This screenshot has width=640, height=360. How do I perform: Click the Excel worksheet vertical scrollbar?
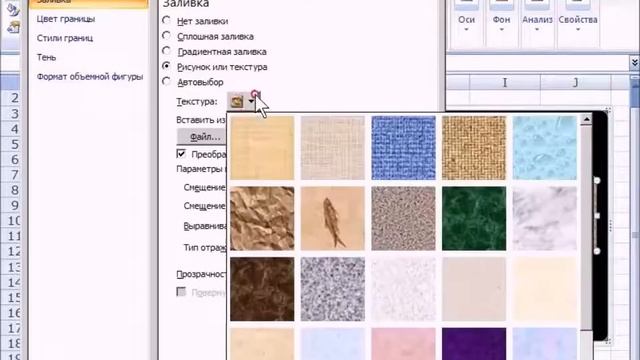[635, 216]
